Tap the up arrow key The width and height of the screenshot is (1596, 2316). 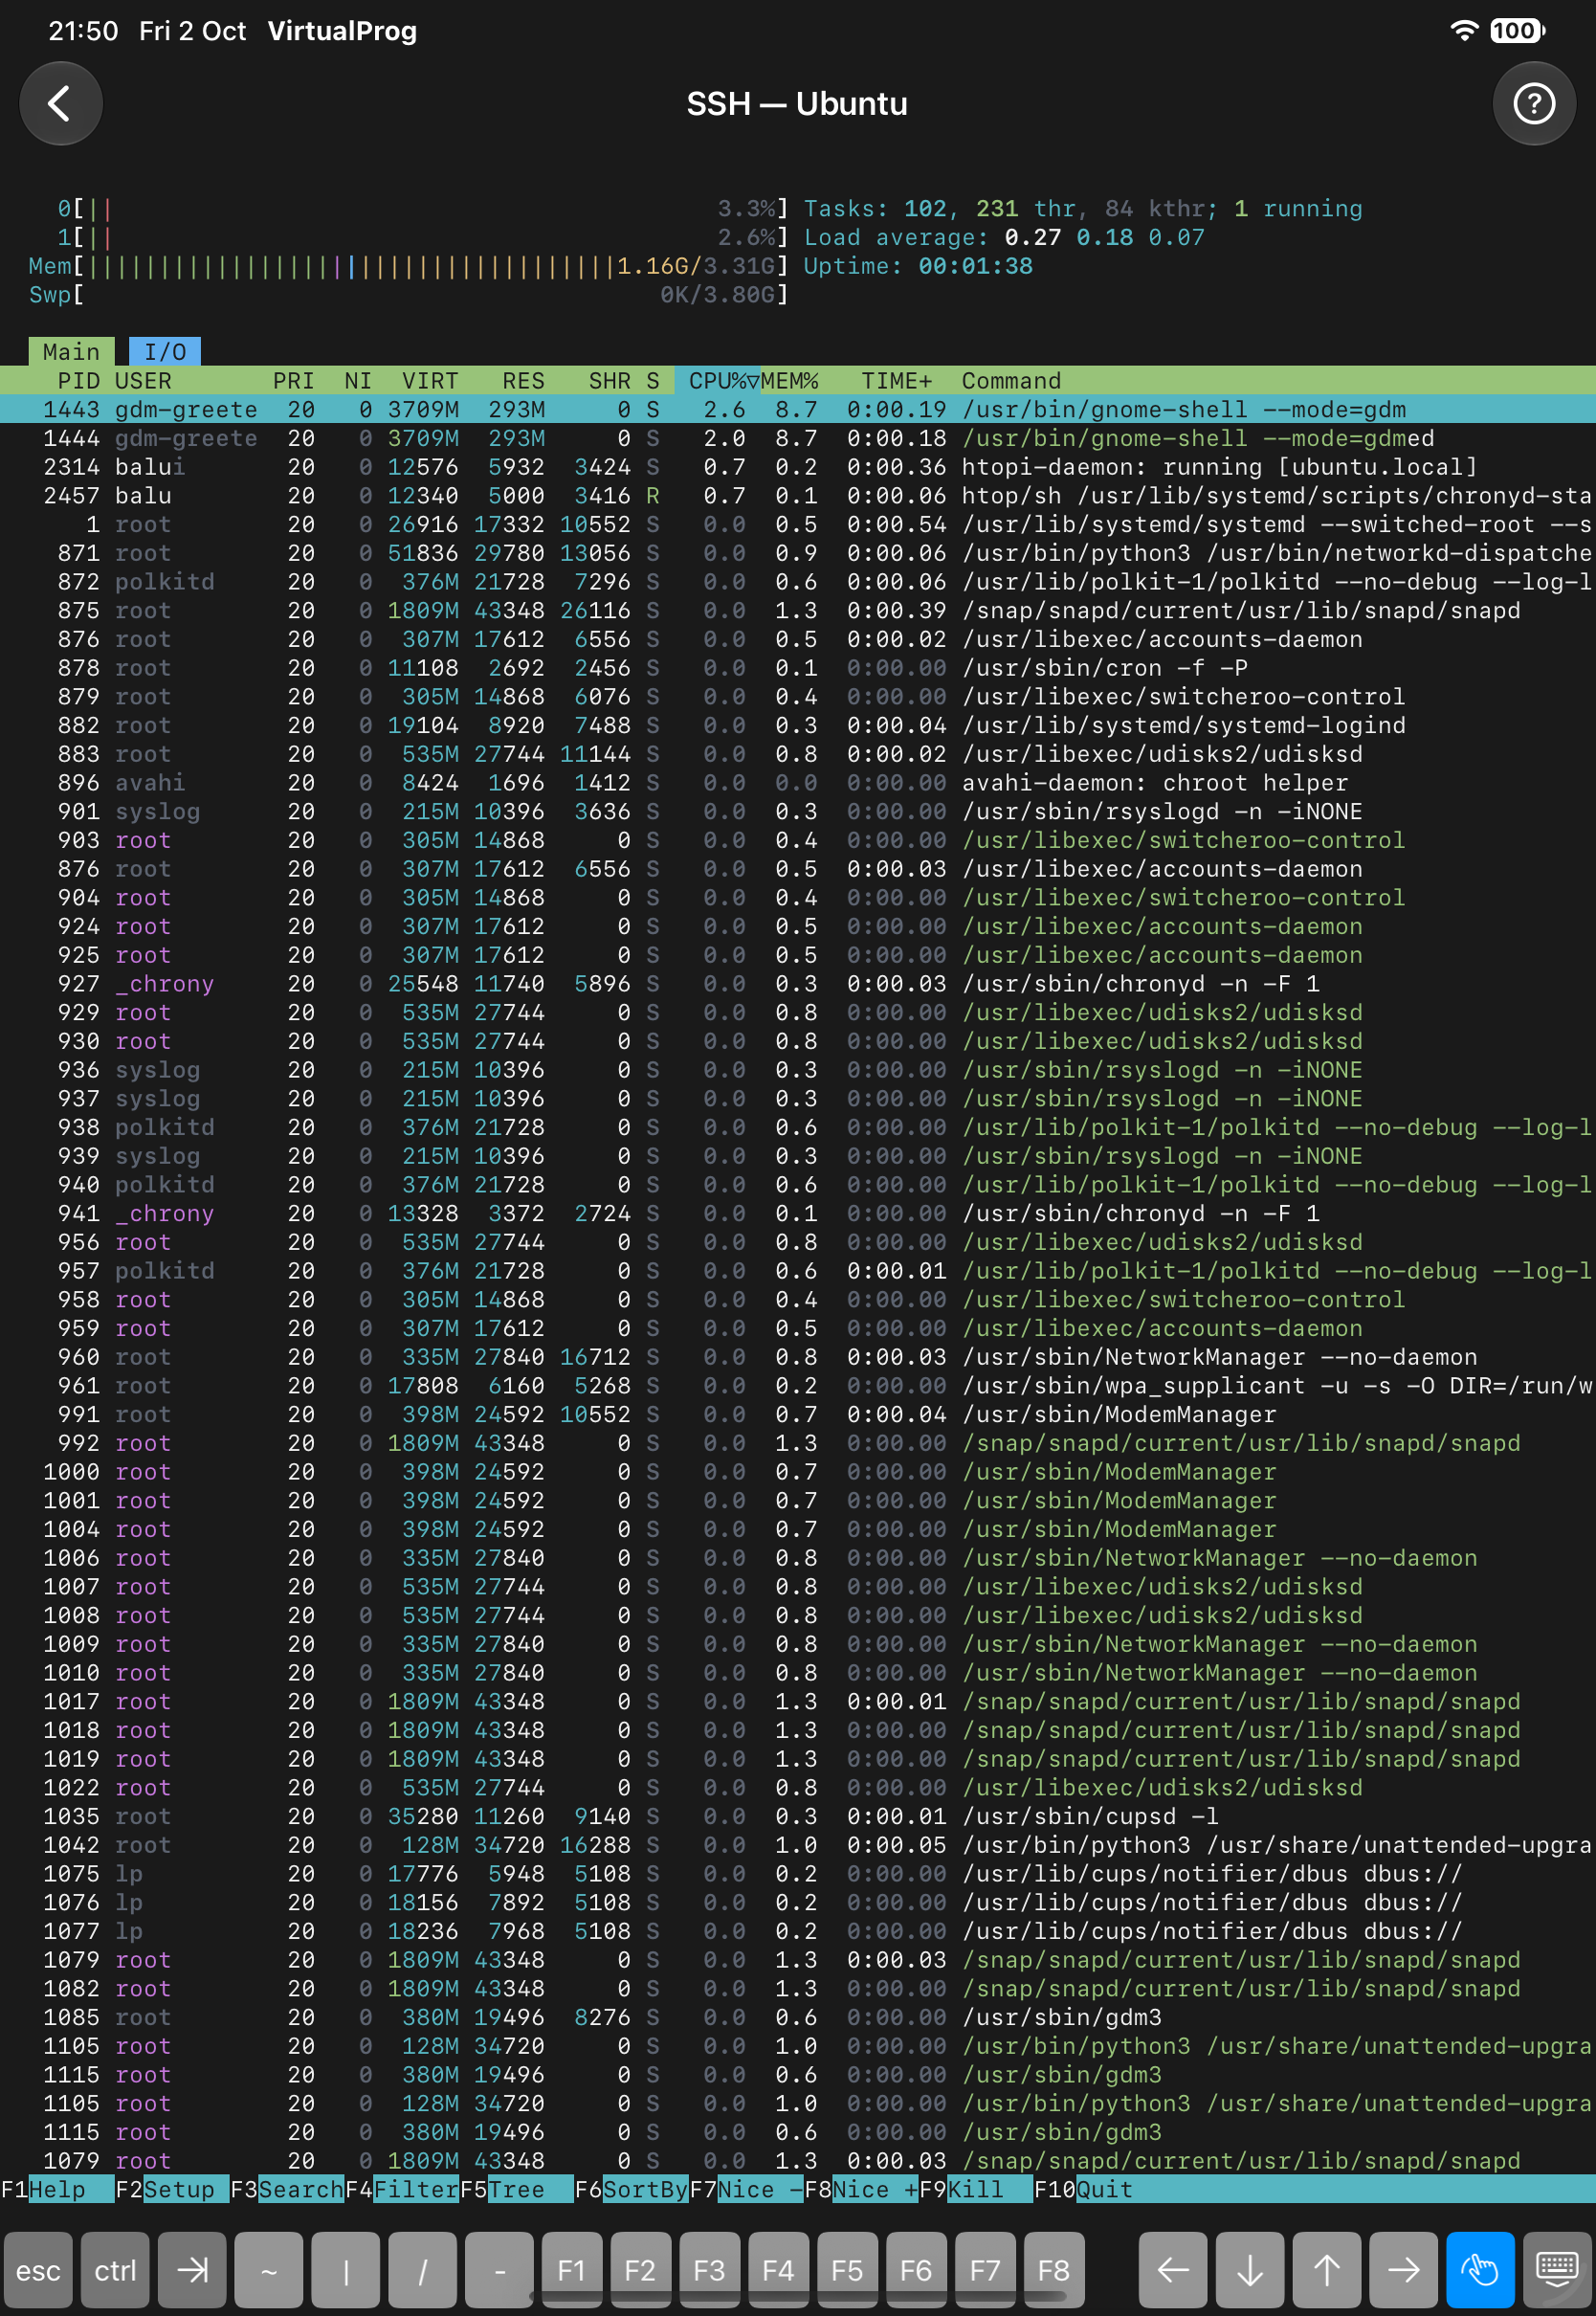pyautogui.click(x=1327, y=2270)
